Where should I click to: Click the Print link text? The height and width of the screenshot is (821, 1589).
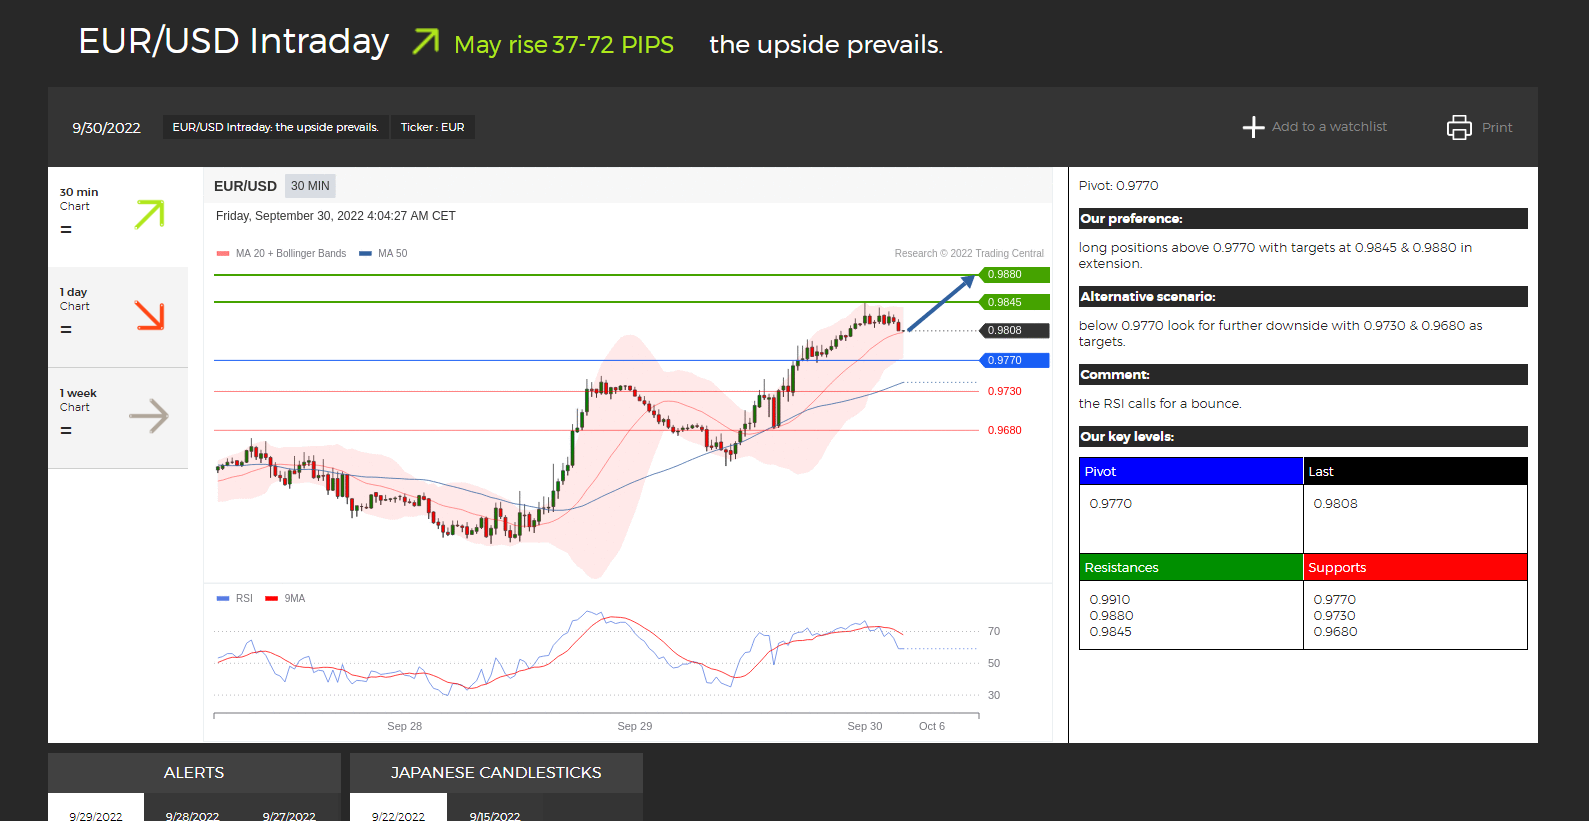coord(1497,127)
